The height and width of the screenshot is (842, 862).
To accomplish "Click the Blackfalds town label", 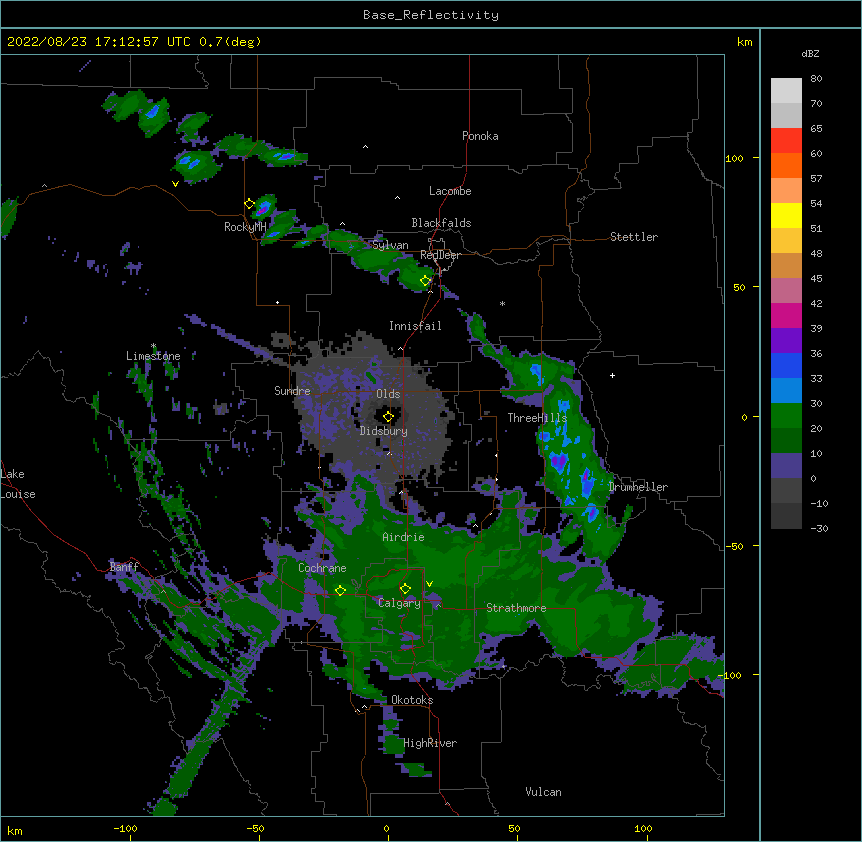I will click(441, 223).
